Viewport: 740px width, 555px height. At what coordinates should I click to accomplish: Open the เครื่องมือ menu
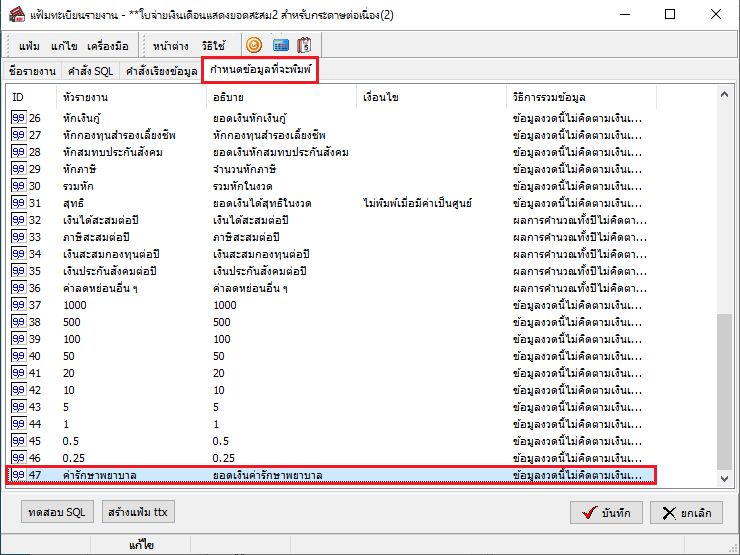(108, 46)
